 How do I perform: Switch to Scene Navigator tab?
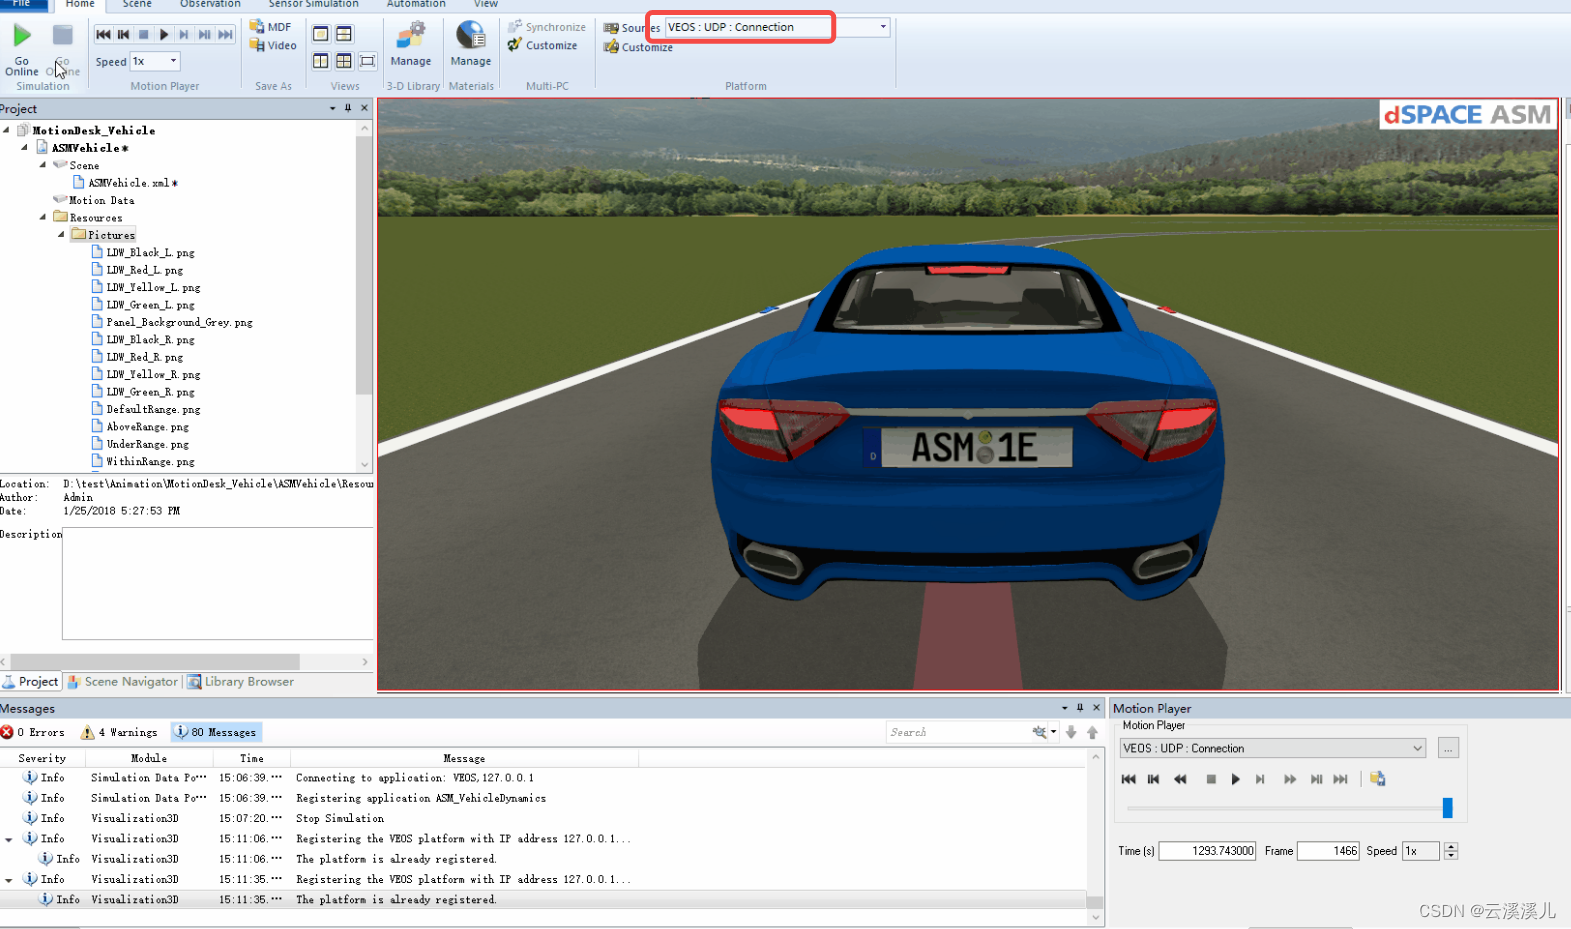click(122, 682)
